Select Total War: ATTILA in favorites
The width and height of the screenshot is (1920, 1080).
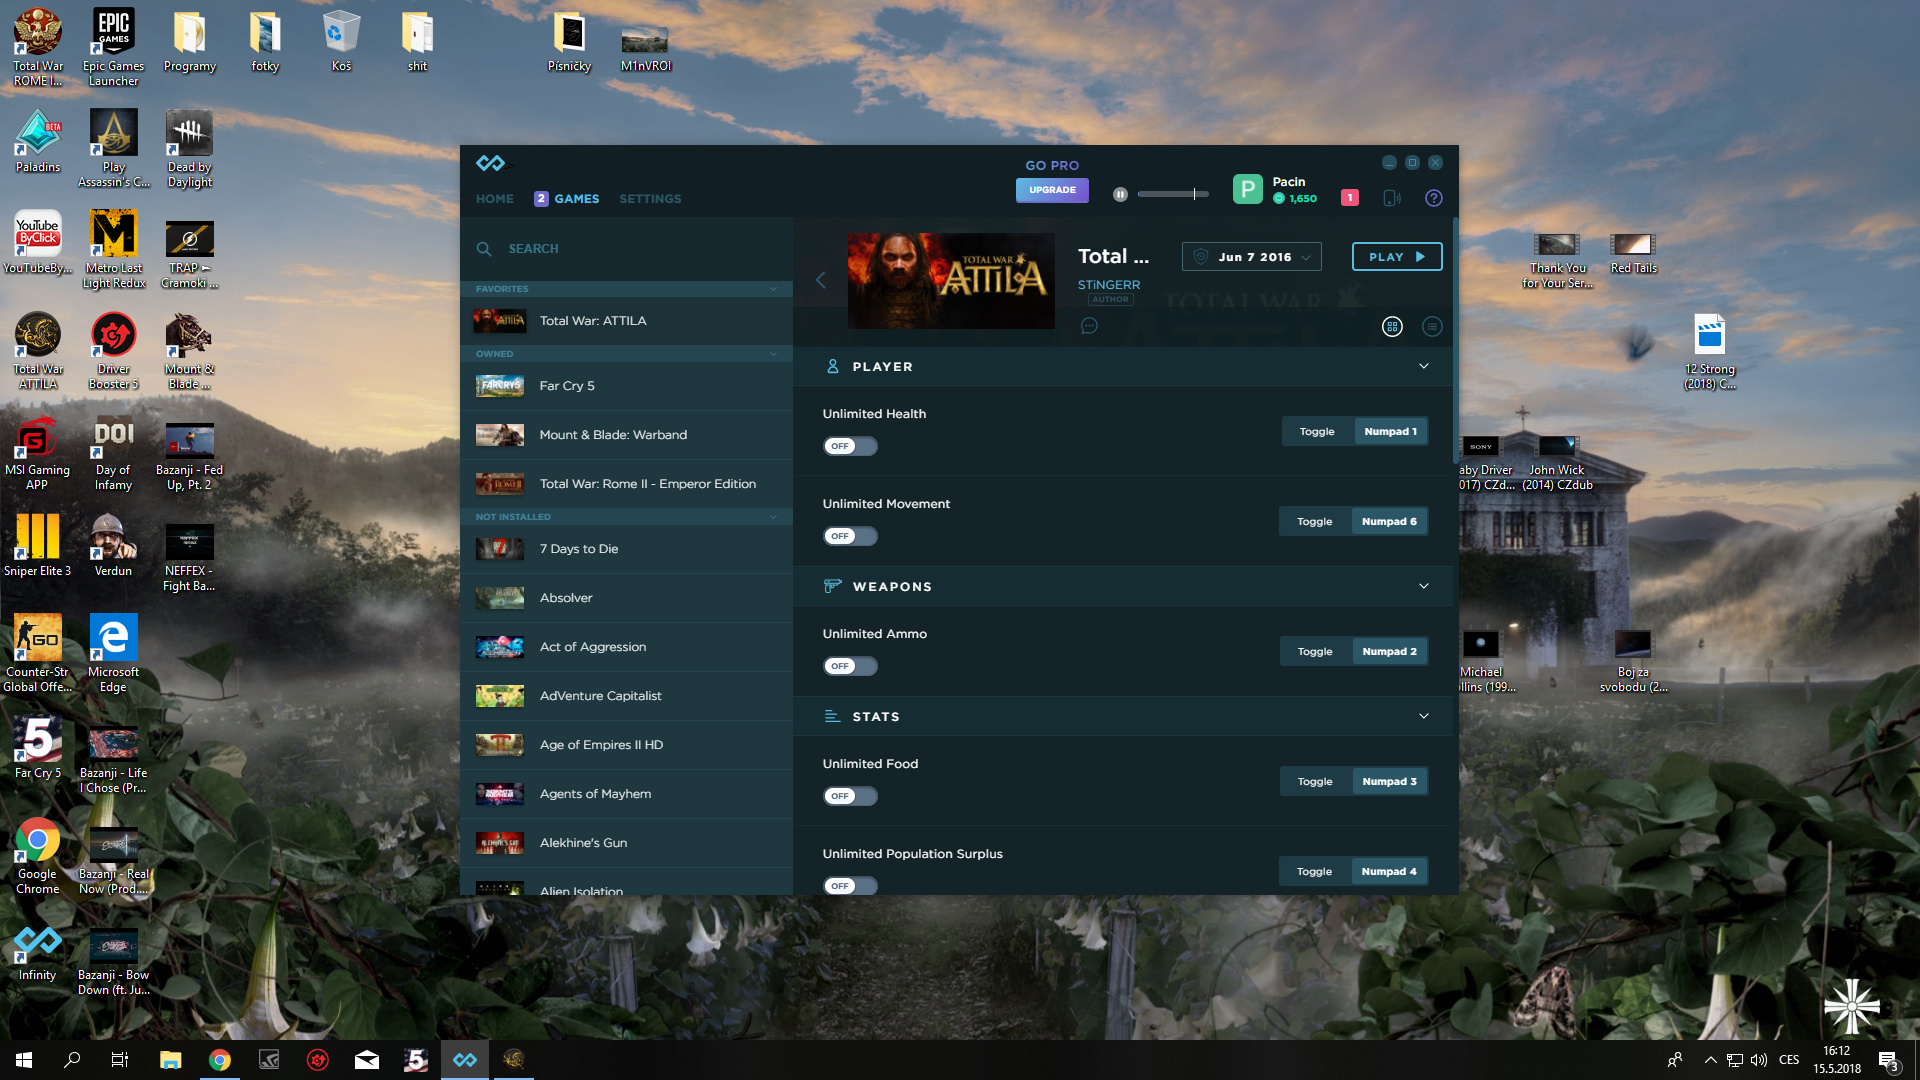626,321
